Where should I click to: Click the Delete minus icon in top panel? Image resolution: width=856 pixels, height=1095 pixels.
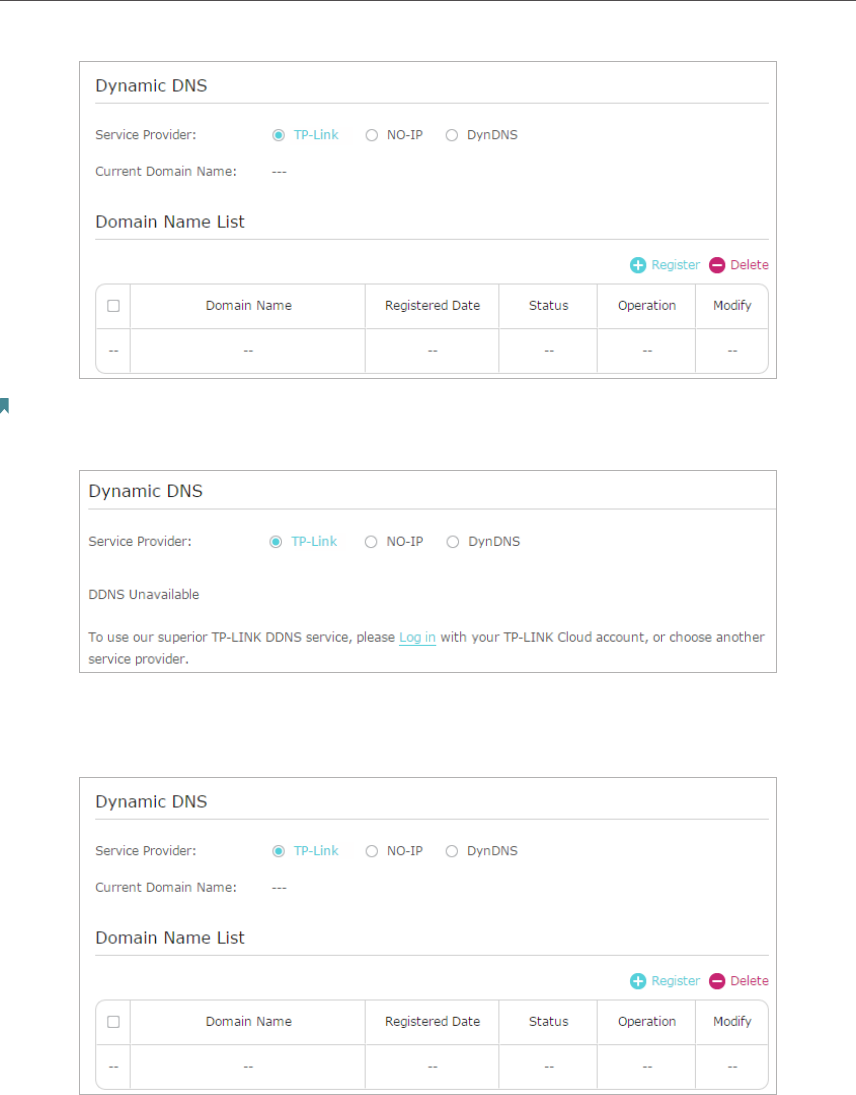(717, 265)
